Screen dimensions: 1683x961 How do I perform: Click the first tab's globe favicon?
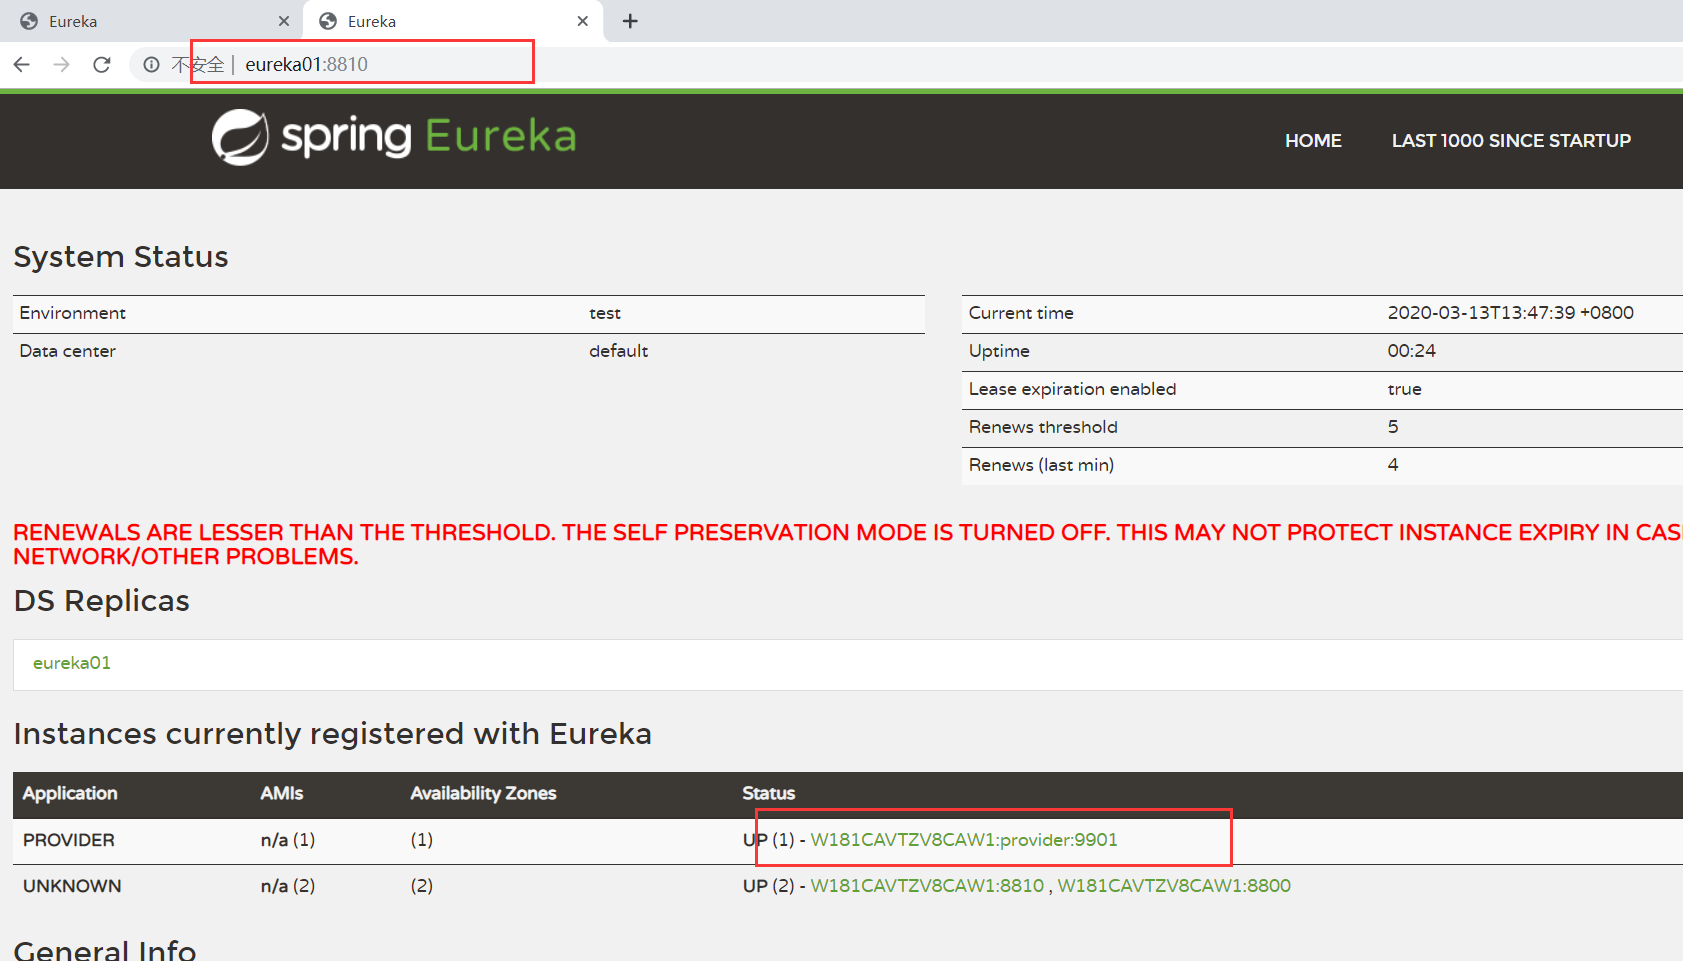[29, 21]
